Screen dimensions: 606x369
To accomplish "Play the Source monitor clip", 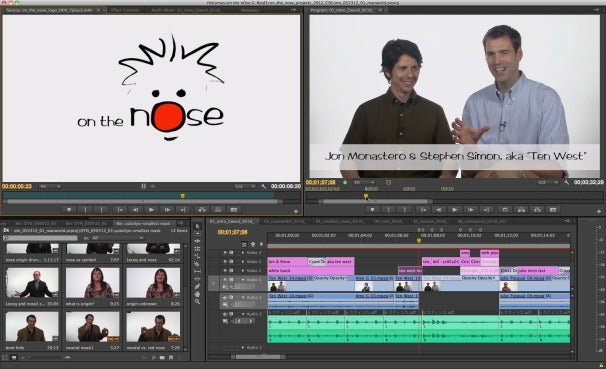I will coord(151,209).
